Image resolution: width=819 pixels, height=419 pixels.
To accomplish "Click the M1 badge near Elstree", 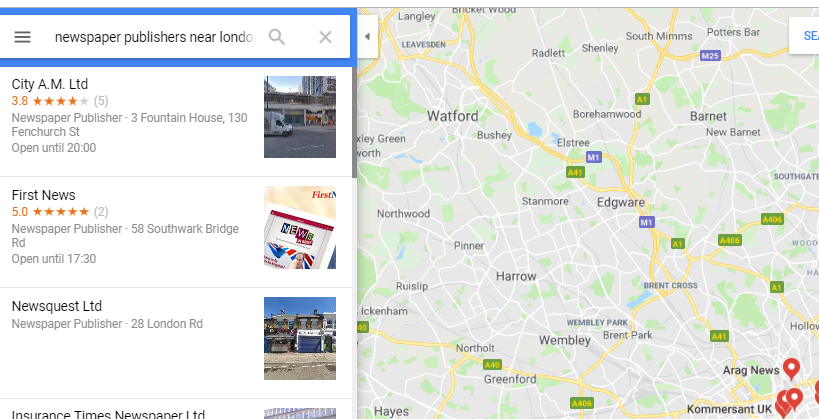I will point(593,157).
